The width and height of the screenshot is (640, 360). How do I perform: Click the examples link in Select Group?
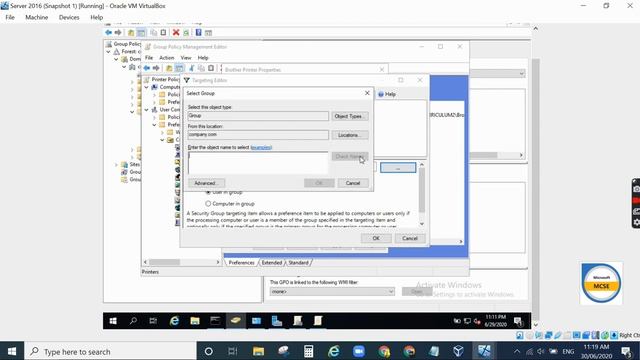pyautogui.click(x=261, y=147)
